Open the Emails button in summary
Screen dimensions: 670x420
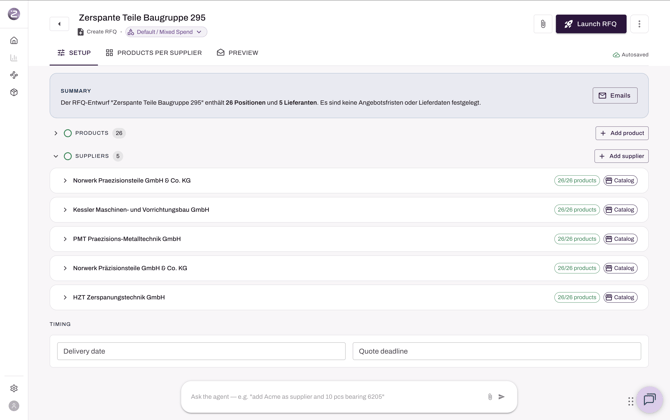tap(615, 96)
